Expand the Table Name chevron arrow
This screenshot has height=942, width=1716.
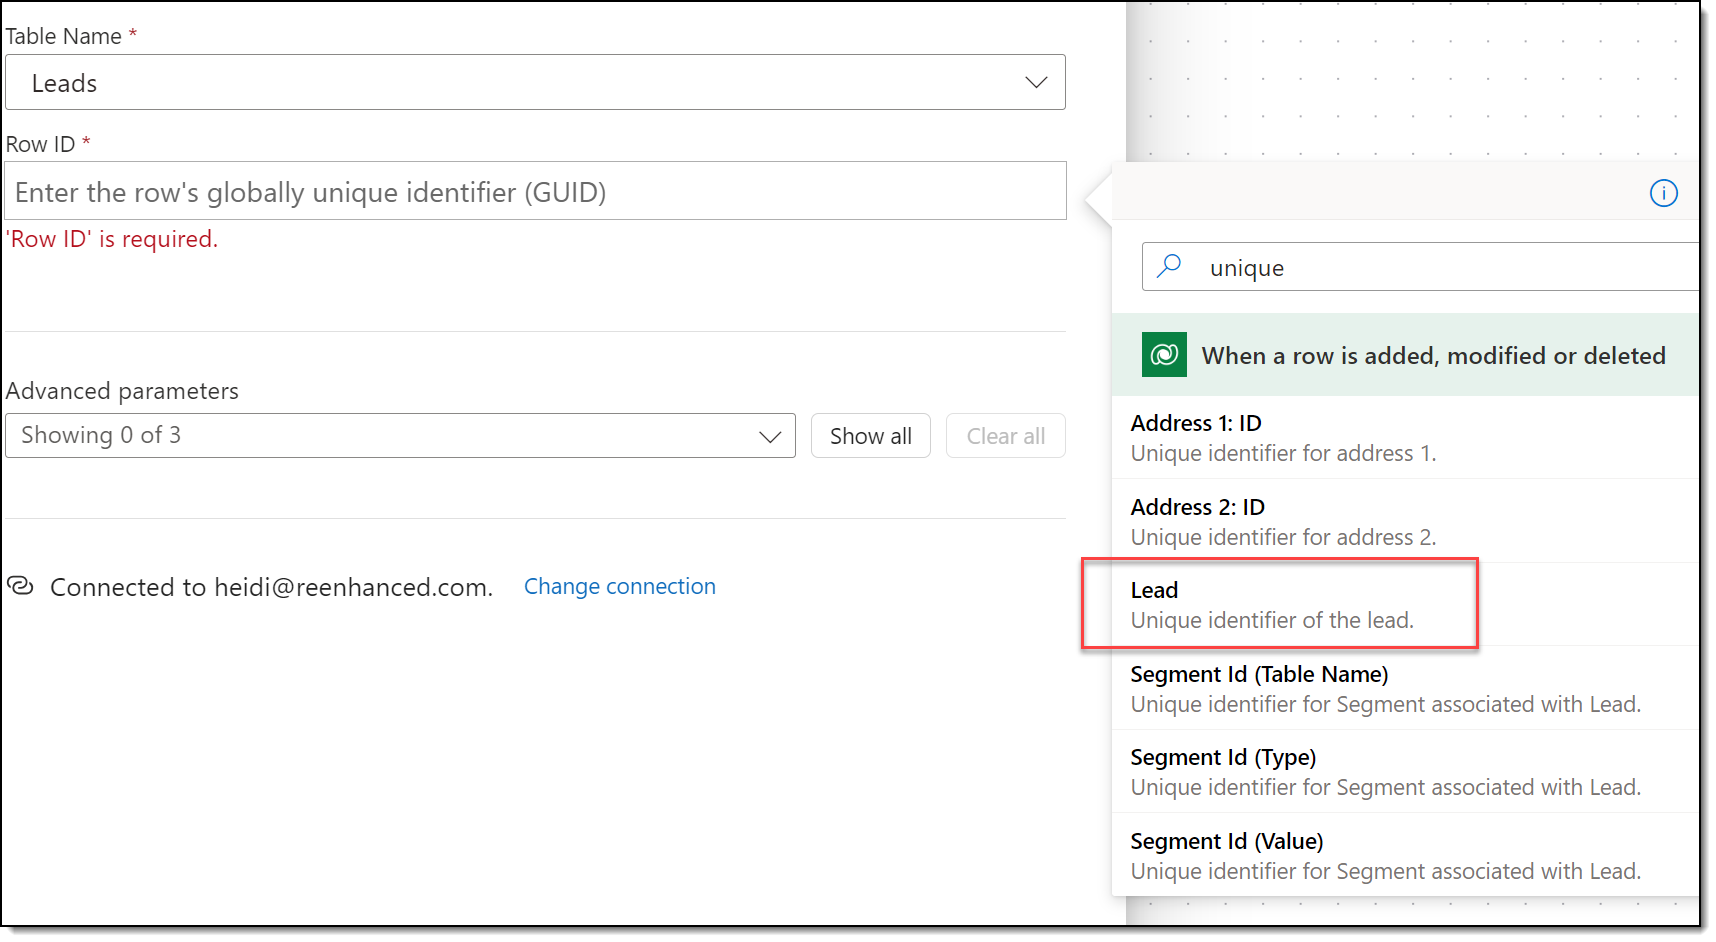tap(1036, 82)
